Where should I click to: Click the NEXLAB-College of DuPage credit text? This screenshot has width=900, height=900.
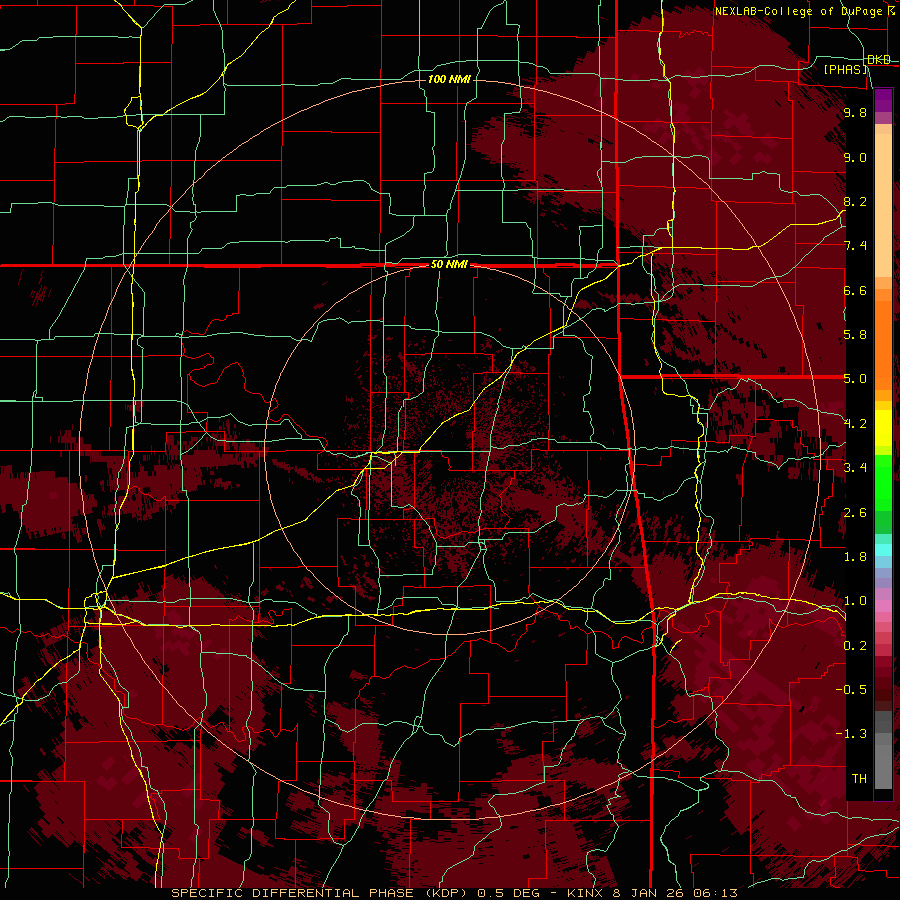(798, 11)
